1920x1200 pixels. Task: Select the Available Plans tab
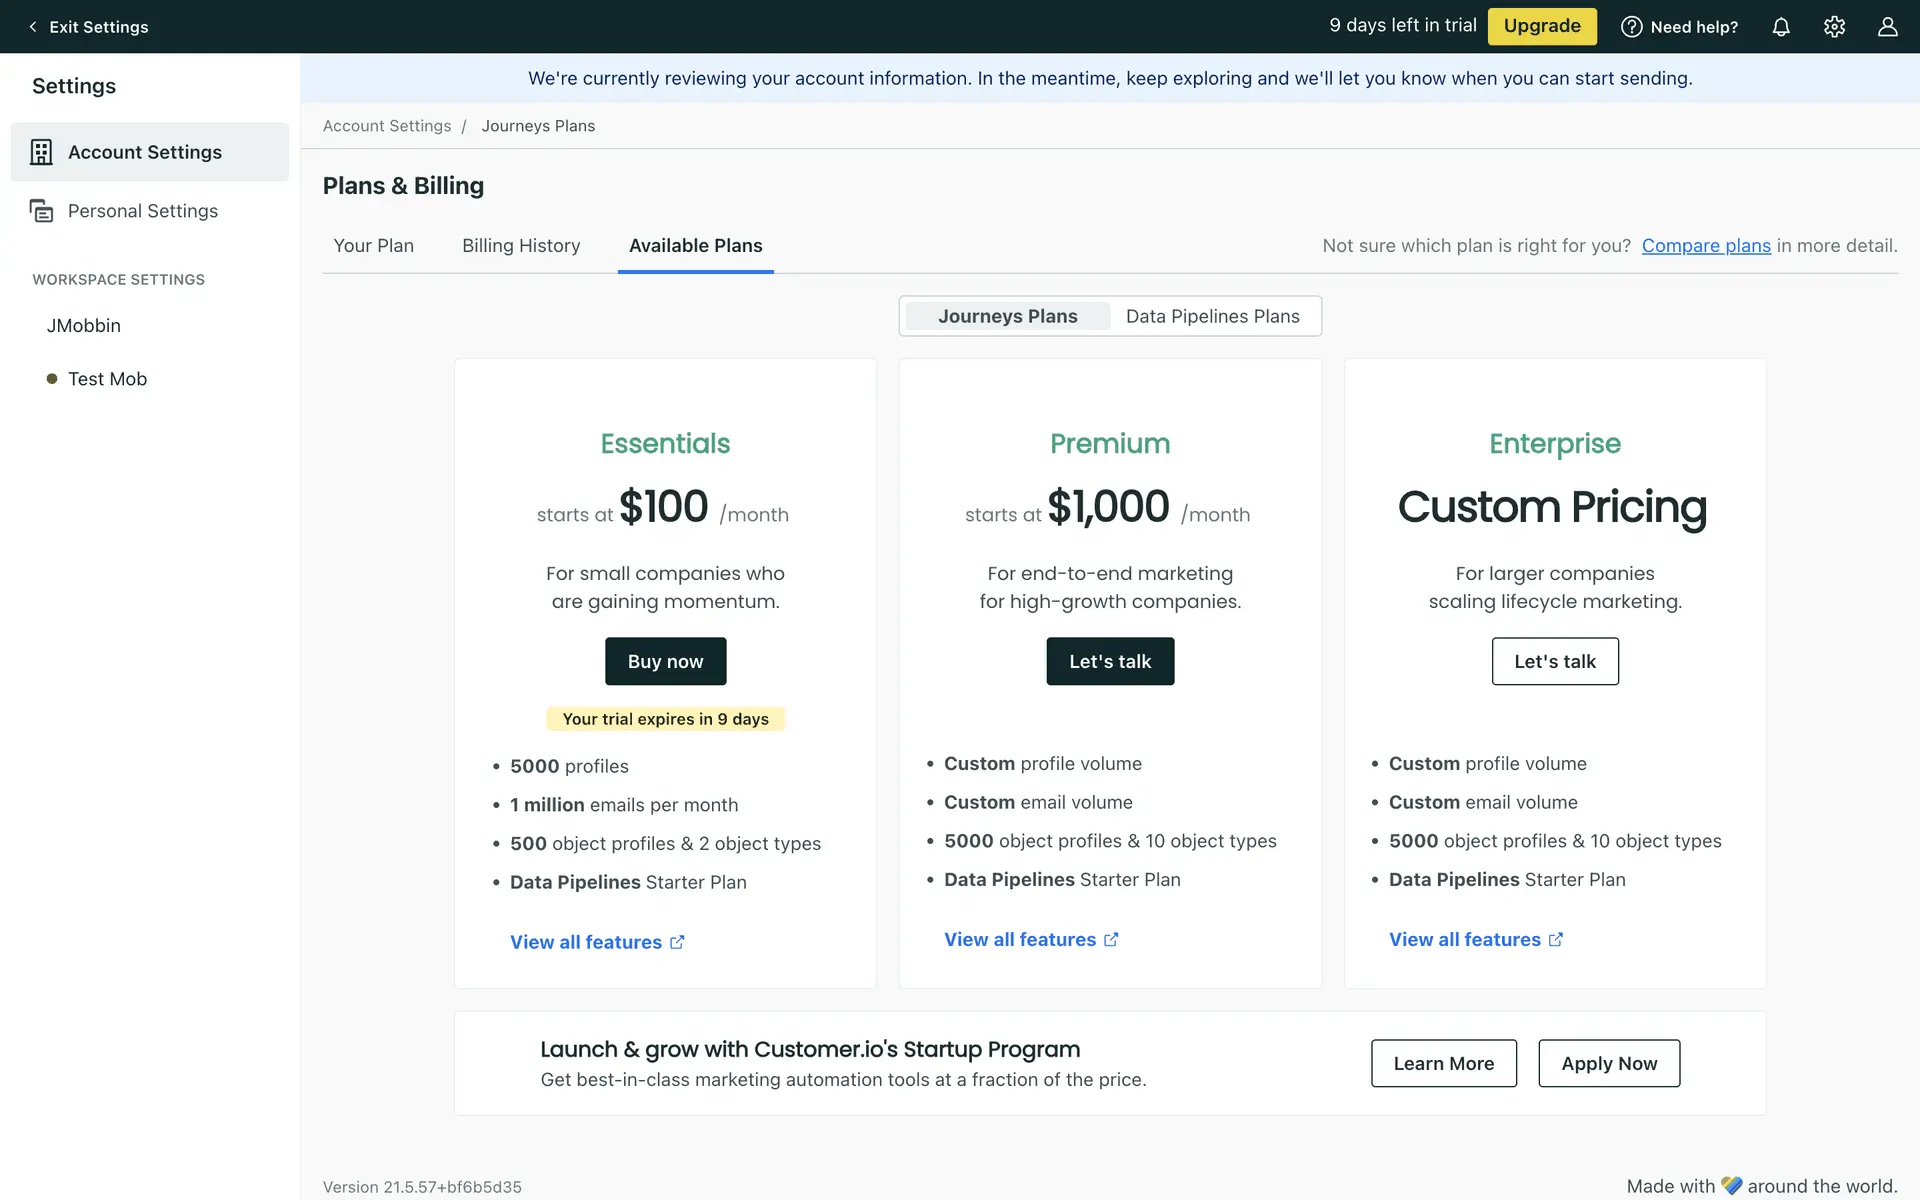pos(695,246)
